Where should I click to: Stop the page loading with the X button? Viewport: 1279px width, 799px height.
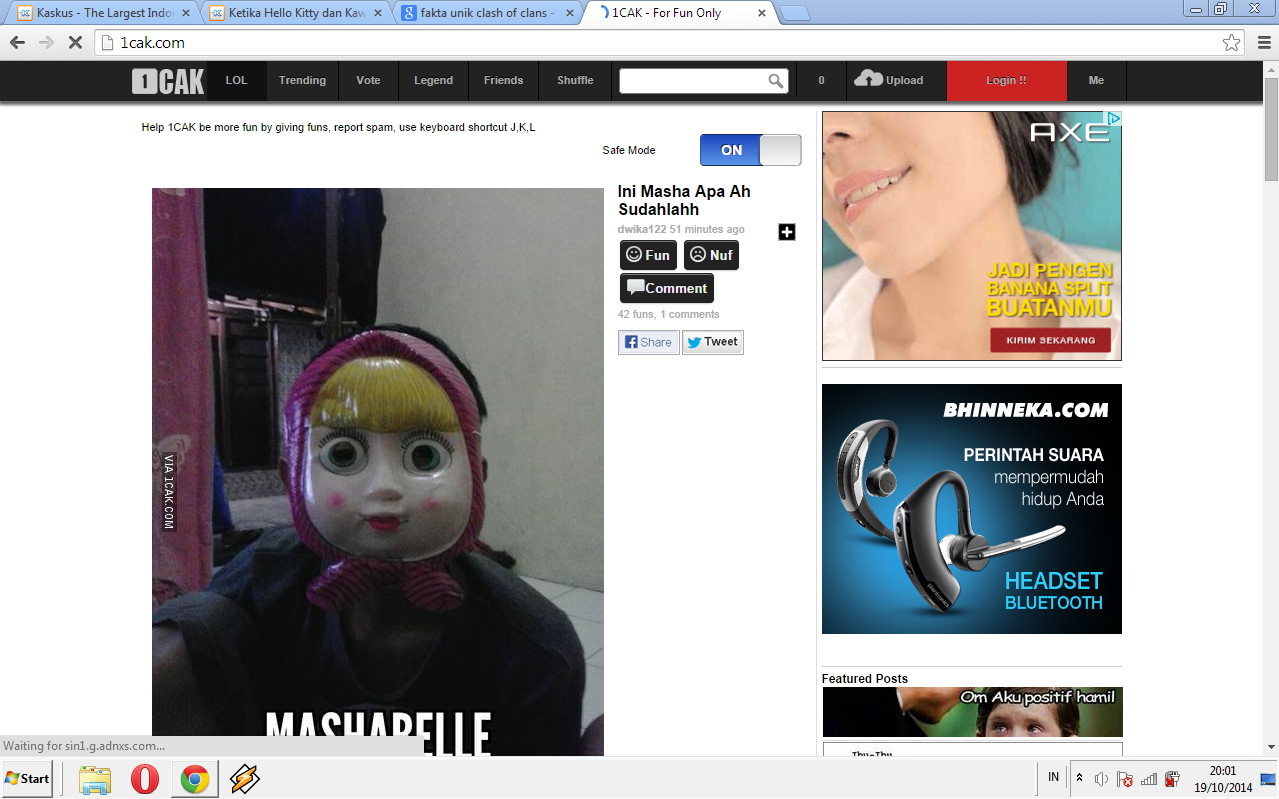click(x=75, y=43)
